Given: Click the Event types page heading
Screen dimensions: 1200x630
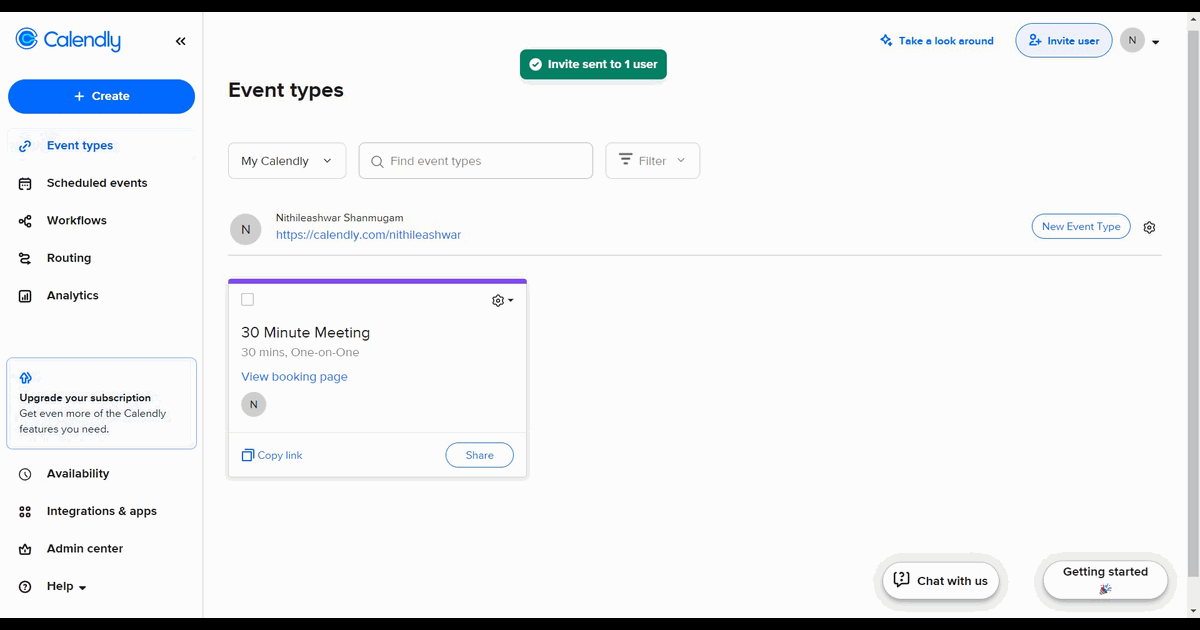Looking at the screenshot, I should 286,90.
